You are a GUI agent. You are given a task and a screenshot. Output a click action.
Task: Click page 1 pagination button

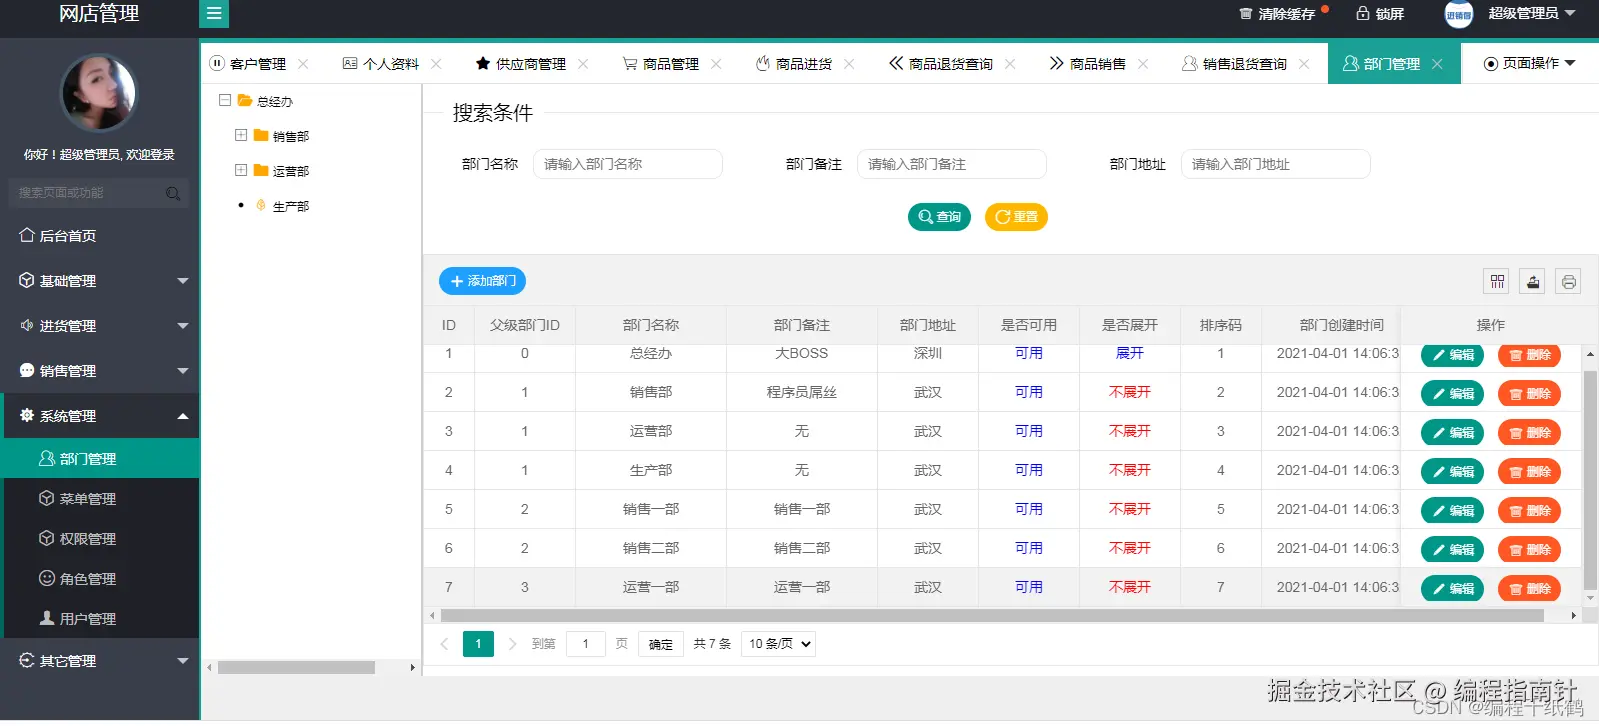pyautogui.click(x=478, y=644)
